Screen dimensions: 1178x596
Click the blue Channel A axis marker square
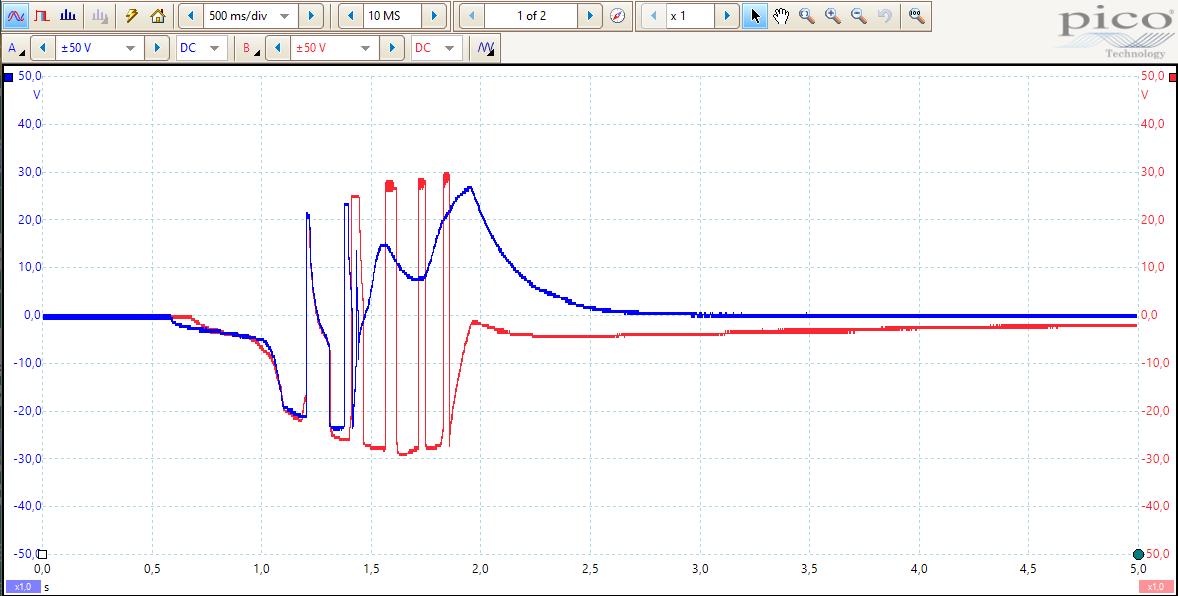pos(8,77)
